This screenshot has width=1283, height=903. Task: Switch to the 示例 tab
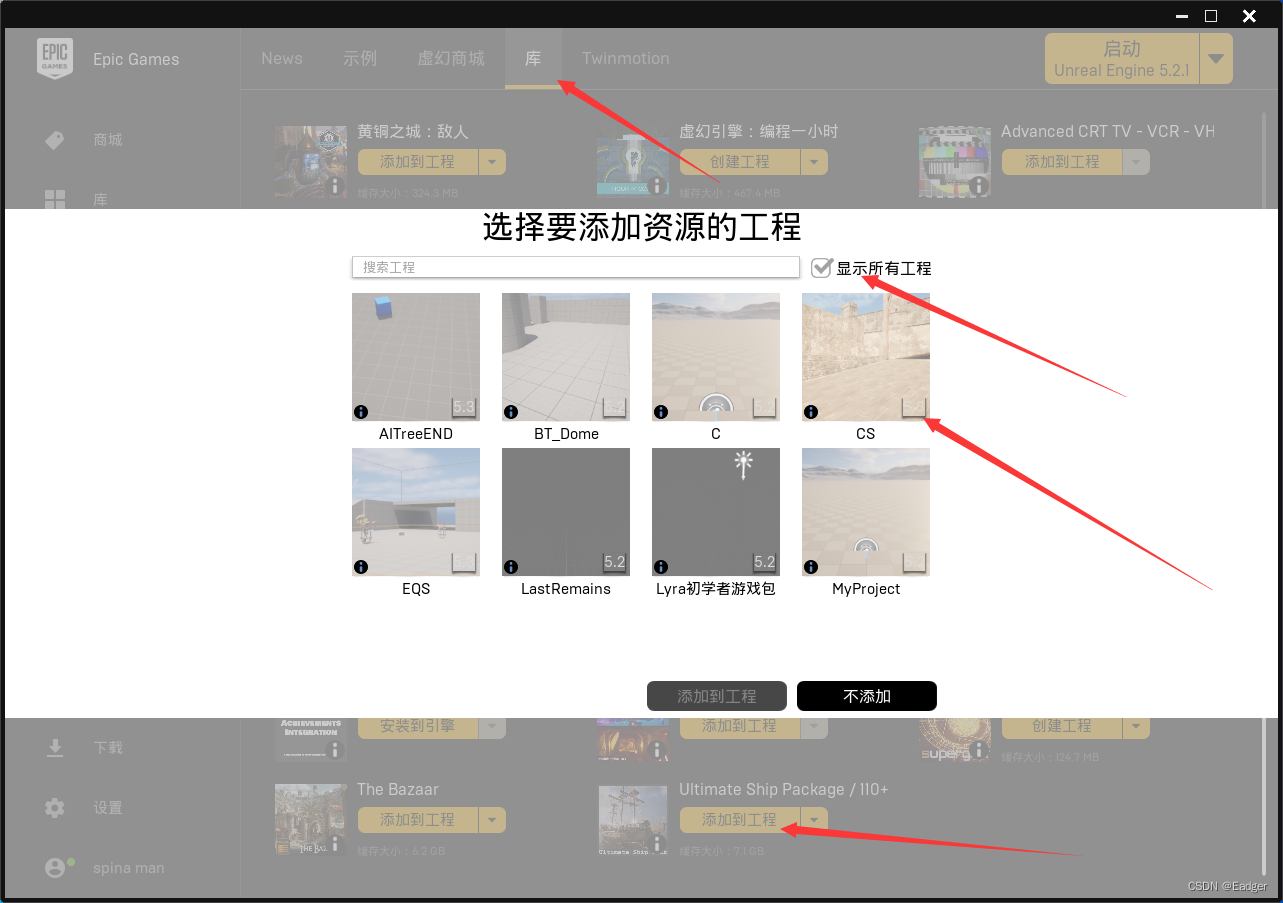coord(360,59)
